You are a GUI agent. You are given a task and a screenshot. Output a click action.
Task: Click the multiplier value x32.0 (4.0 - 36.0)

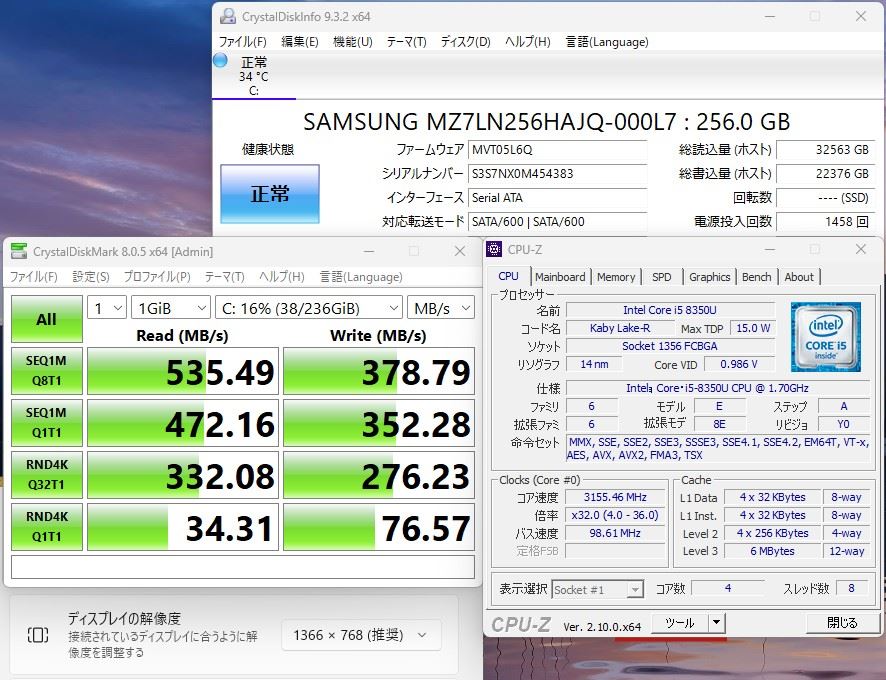(615, 516)
